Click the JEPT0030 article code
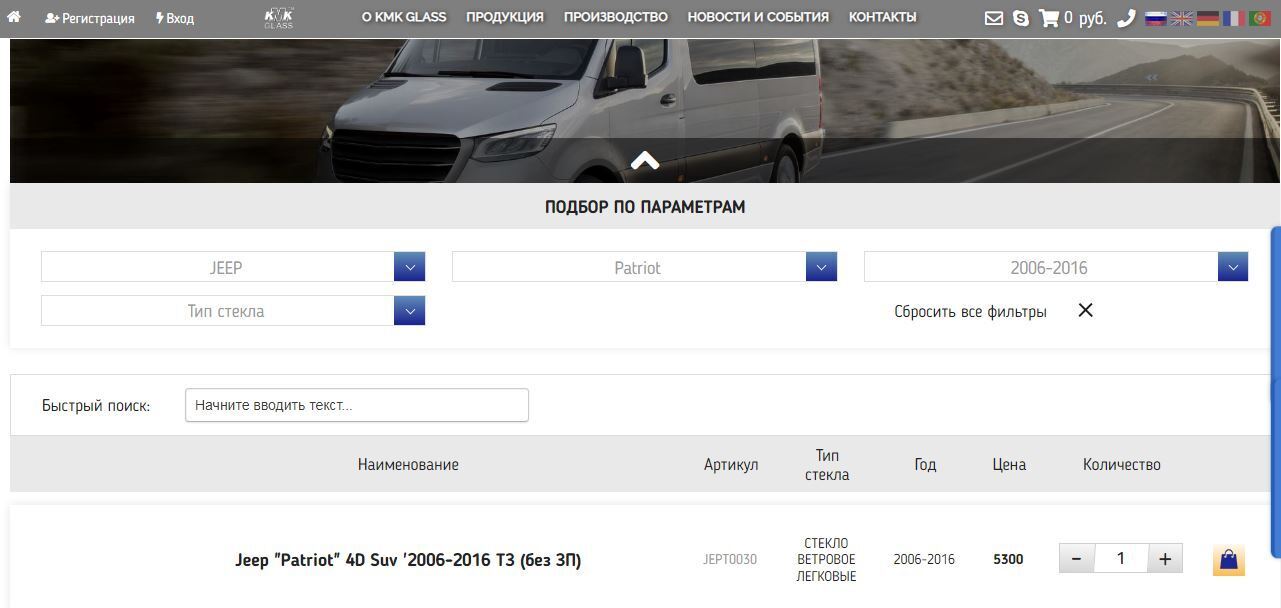 tap(730, 560)
